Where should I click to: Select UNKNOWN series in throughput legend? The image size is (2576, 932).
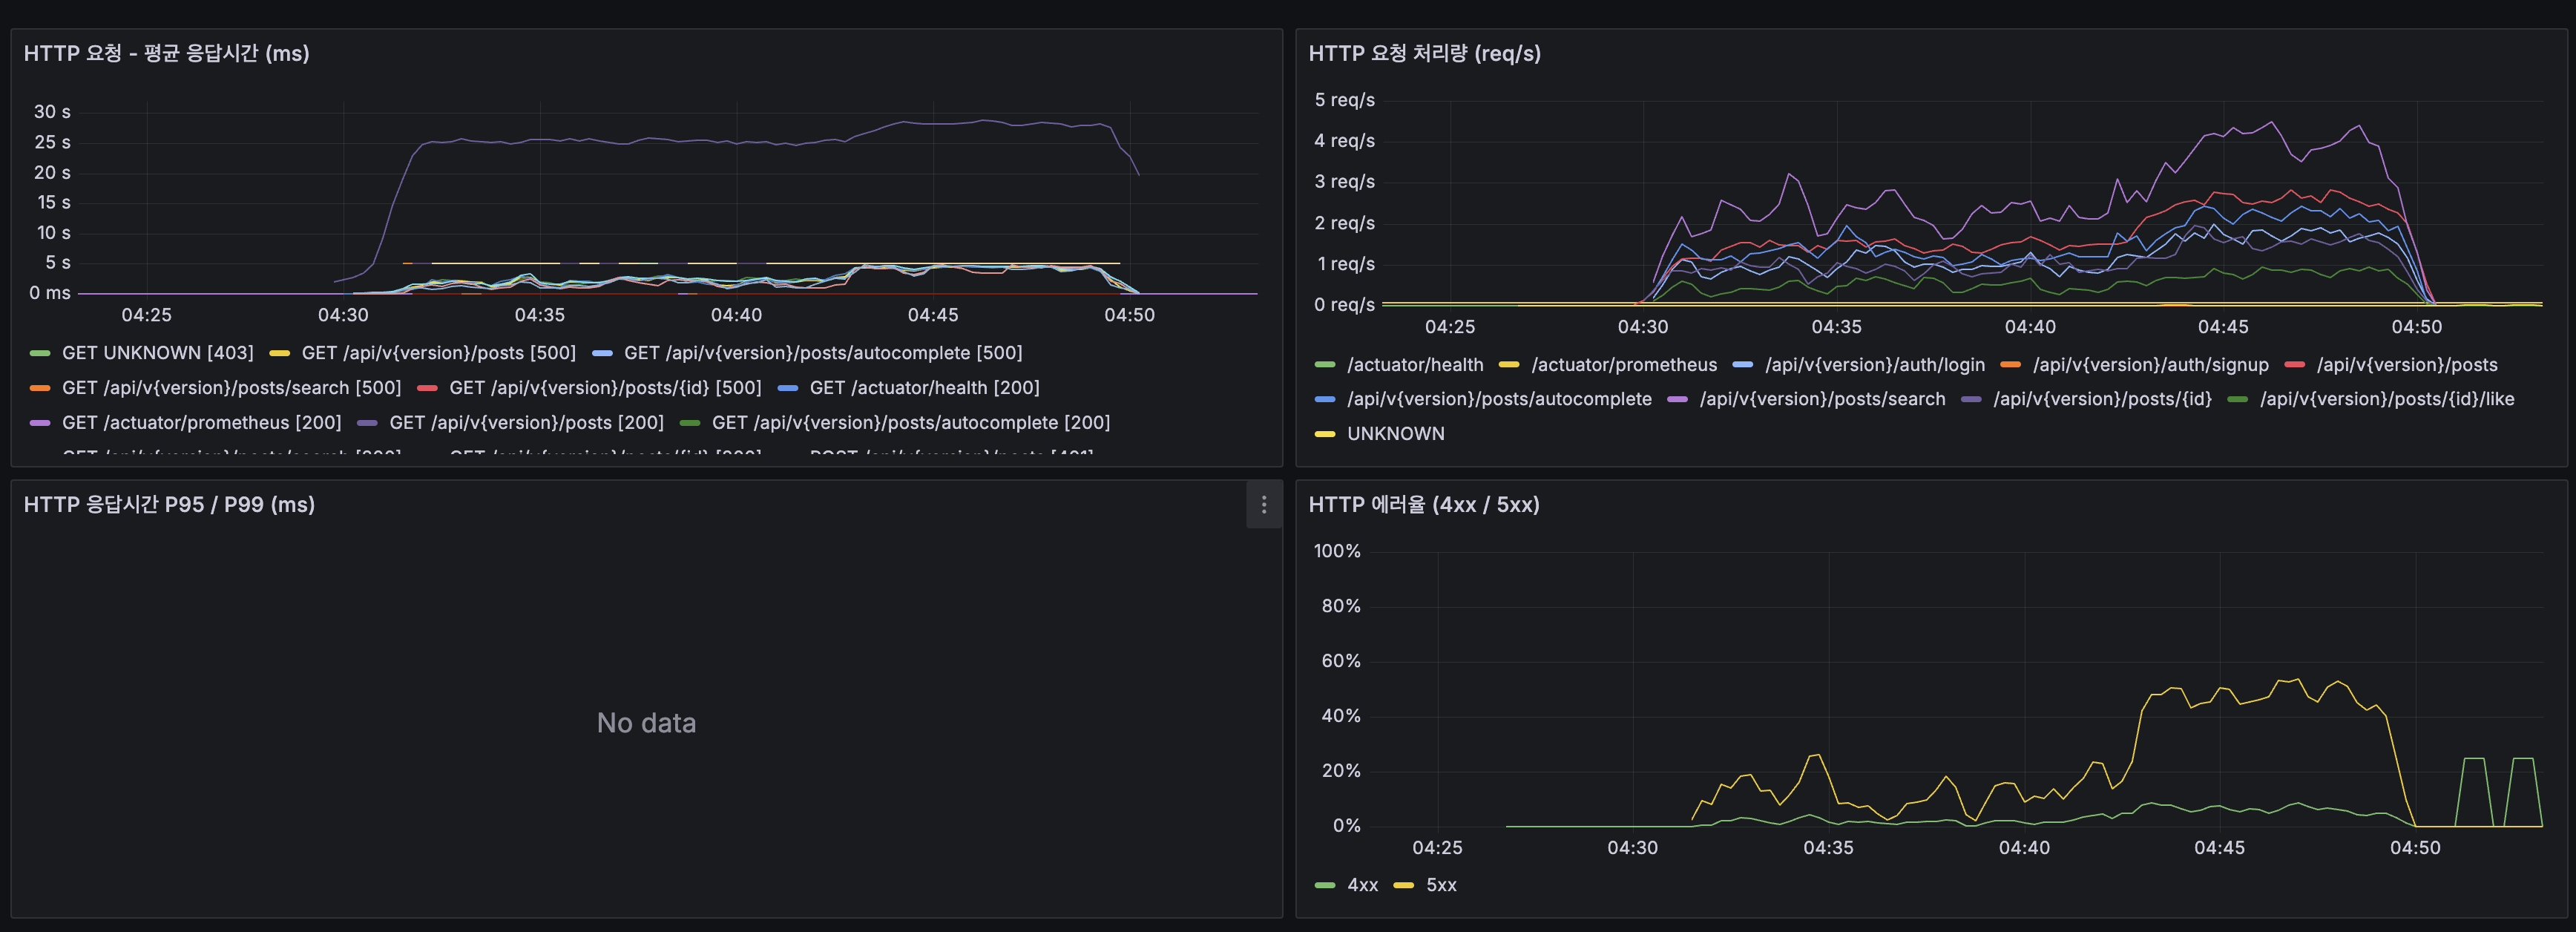click(1395, 434)
